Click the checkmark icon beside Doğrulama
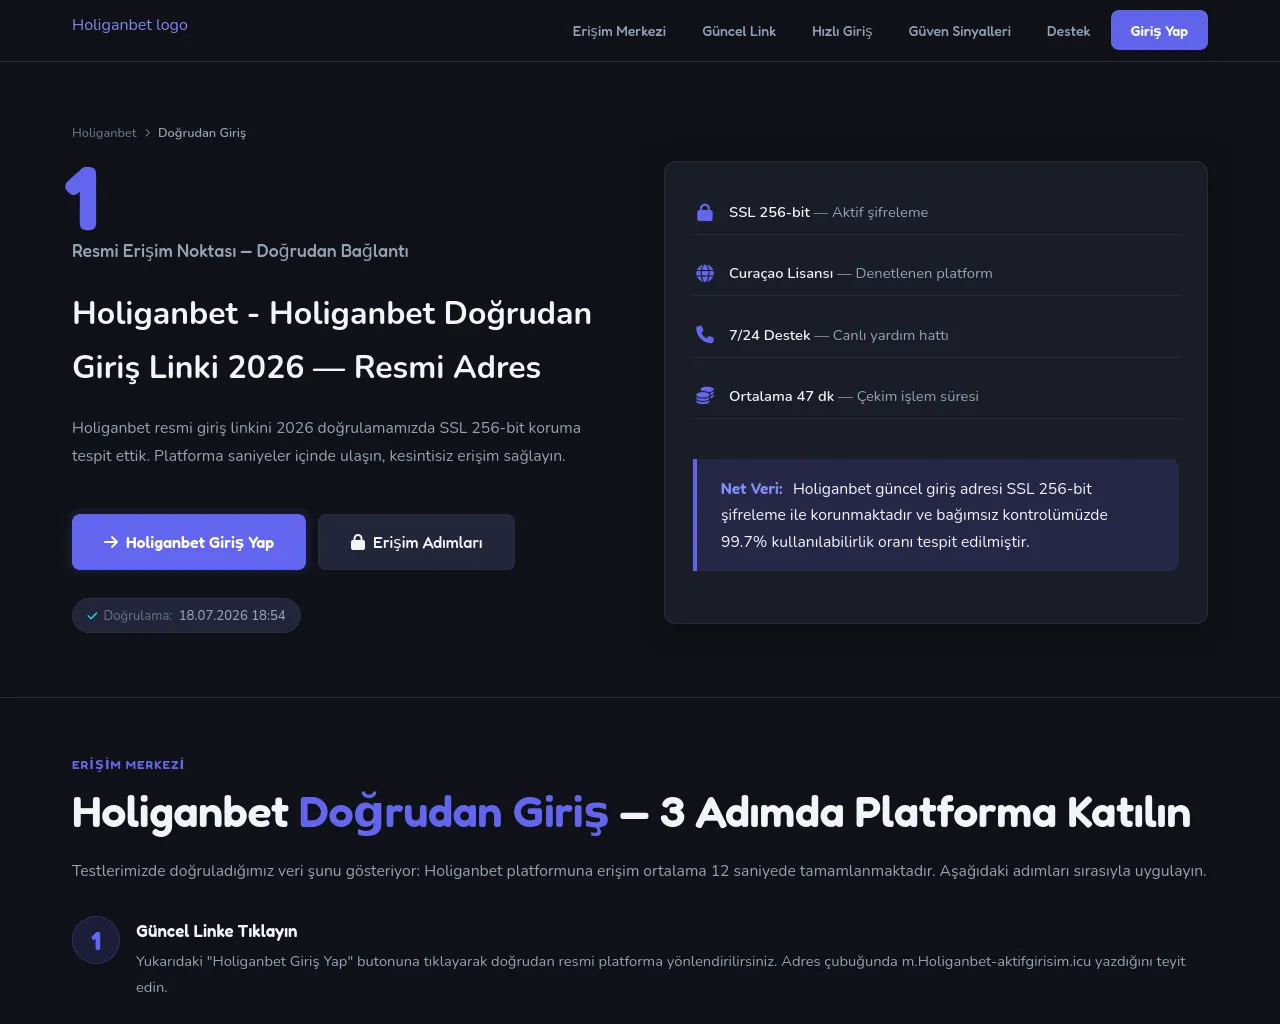The width and height of the screenshot is (1280, 1024). [x=92, y=616]
